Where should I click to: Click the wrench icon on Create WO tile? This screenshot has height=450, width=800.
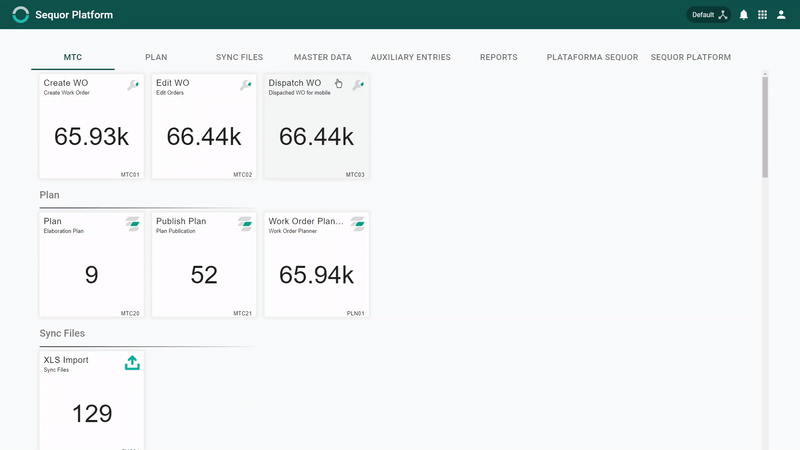pyautogui.click(x=133, y=85)
